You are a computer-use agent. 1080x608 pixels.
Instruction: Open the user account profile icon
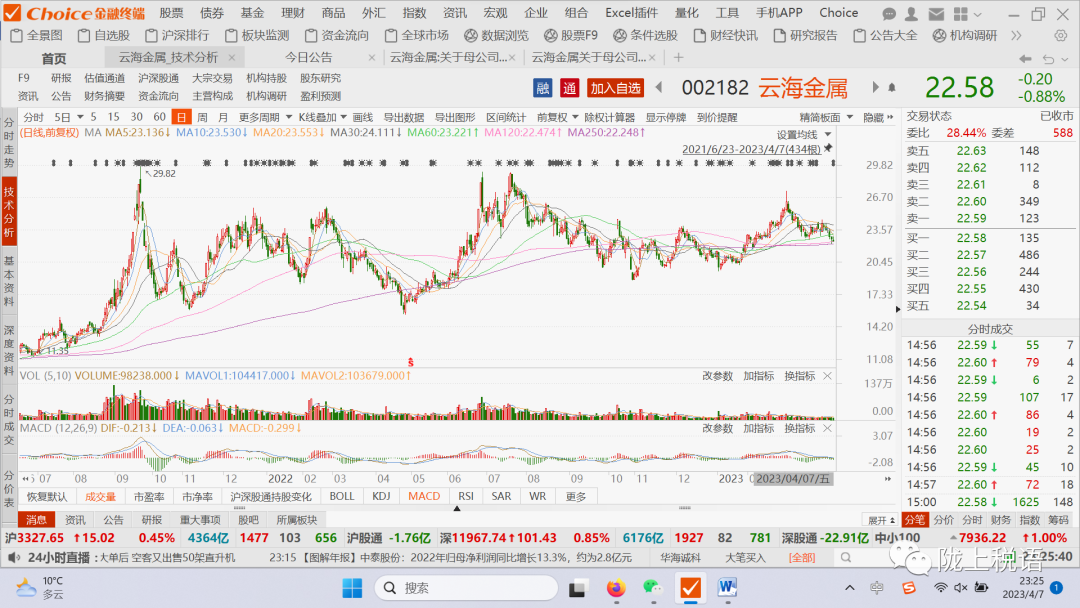coord(911,14)
